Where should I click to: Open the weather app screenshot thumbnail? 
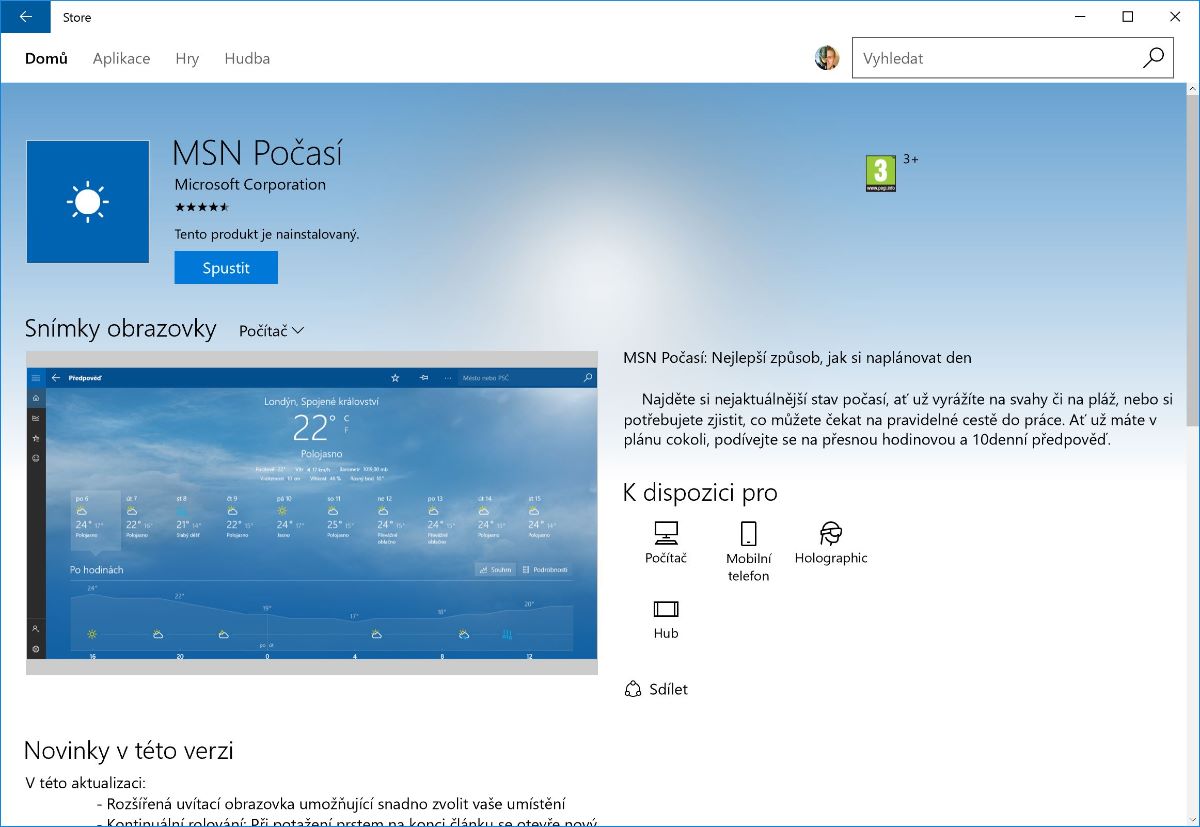click(x=311, y=512)
